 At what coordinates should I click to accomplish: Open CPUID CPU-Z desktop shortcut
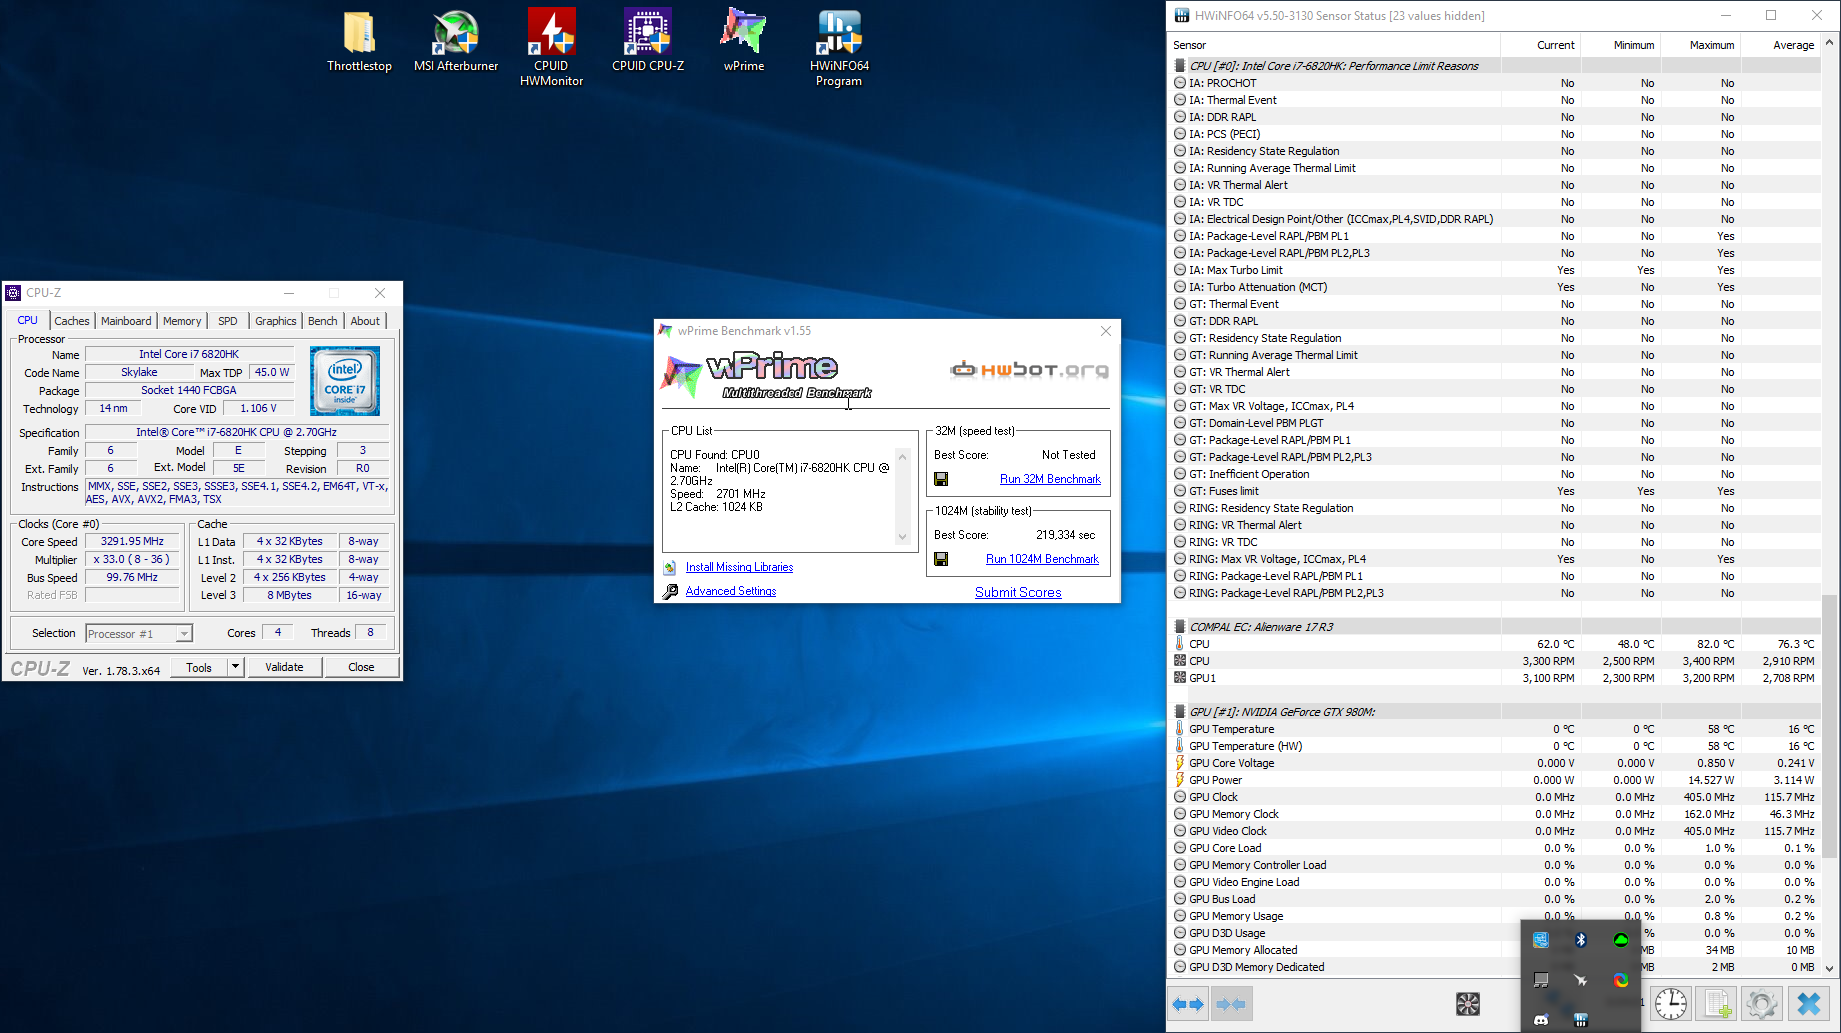pyautogui.click(x=648, y=42)
